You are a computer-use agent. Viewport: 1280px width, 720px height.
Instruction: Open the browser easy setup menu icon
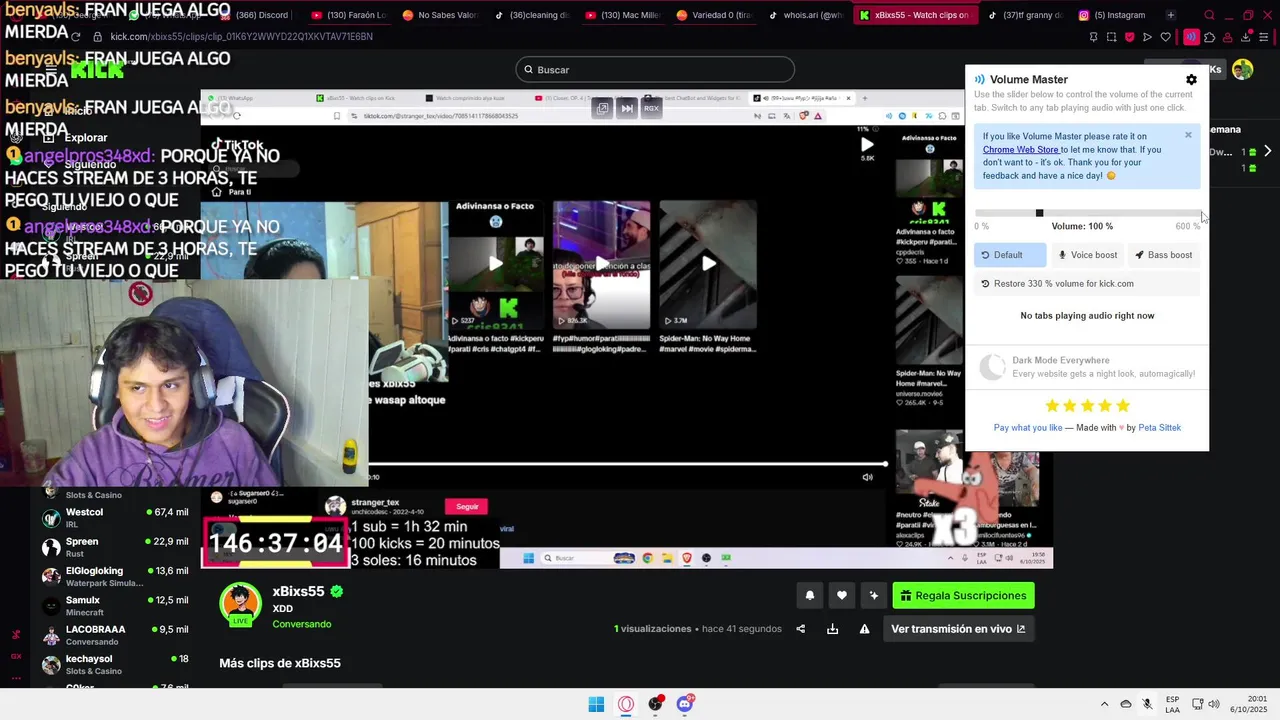(x=1264, y=37)
